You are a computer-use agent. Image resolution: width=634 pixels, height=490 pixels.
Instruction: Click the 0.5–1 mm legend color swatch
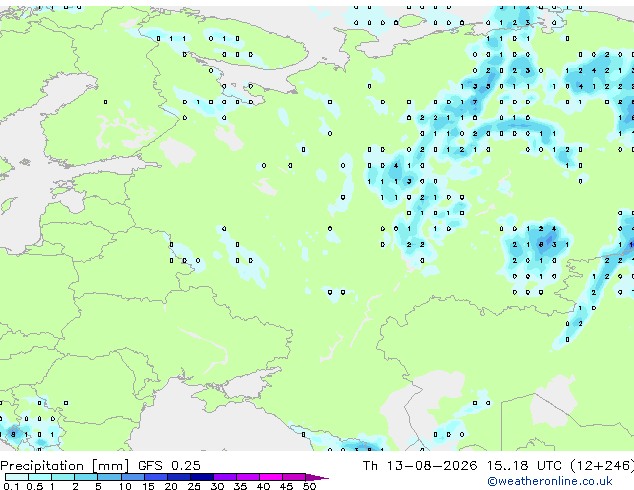[x=40, y=477]
